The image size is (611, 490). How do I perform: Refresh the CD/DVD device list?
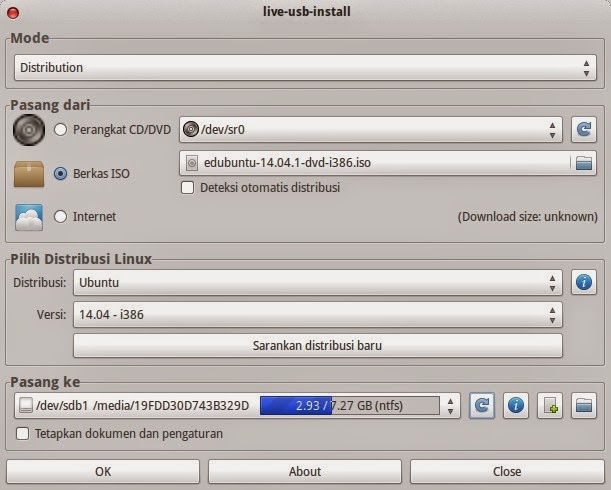(584, 129)
